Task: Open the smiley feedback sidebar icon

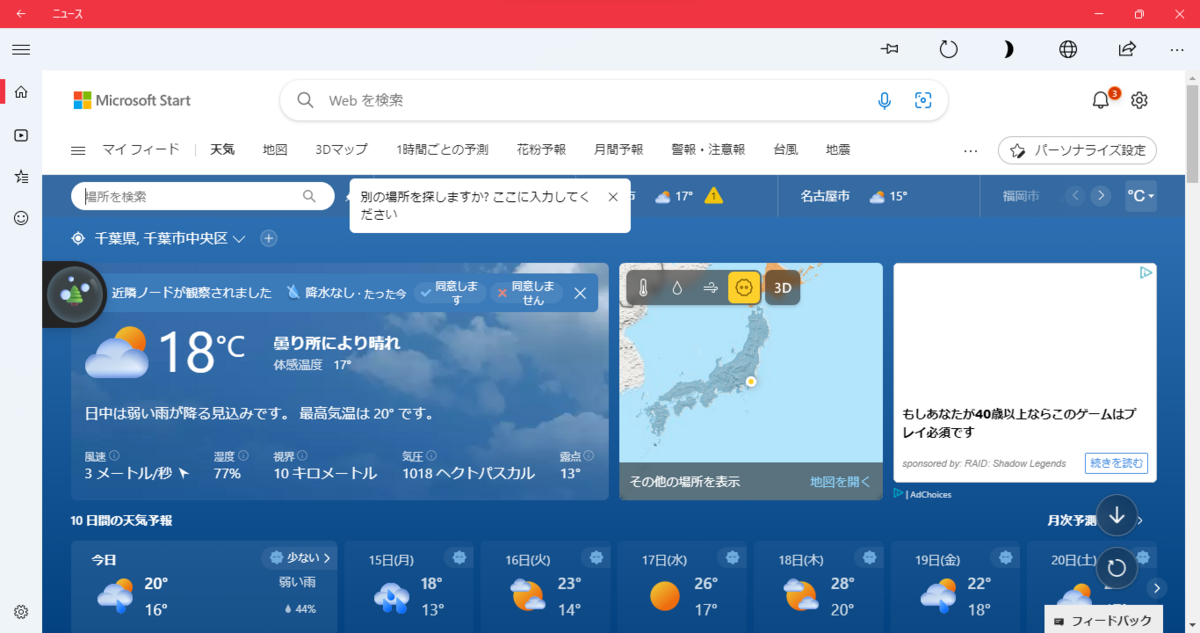Action: (21, 217)
